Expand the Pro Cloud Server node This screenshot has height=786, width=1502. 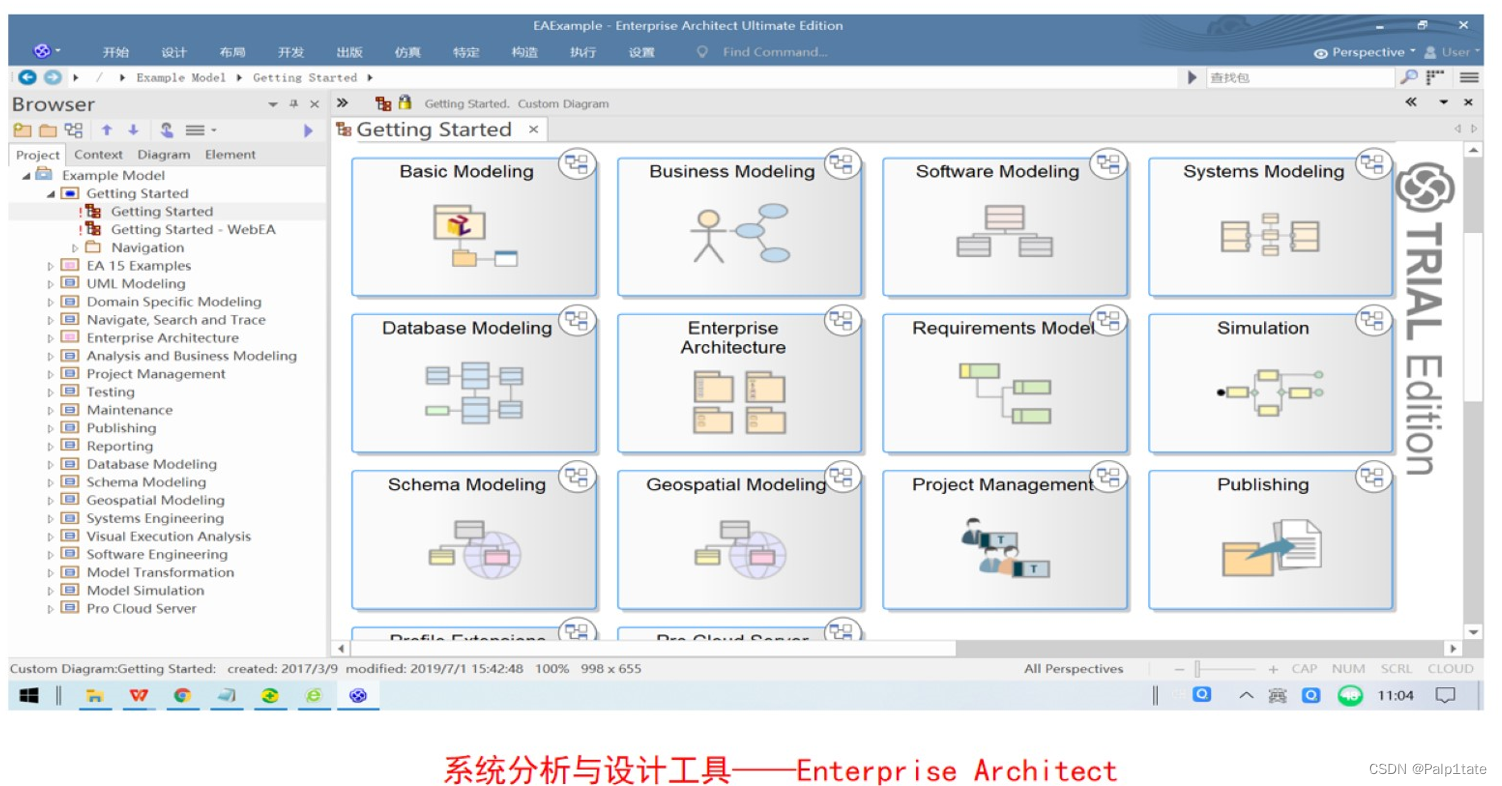(51, 608)
